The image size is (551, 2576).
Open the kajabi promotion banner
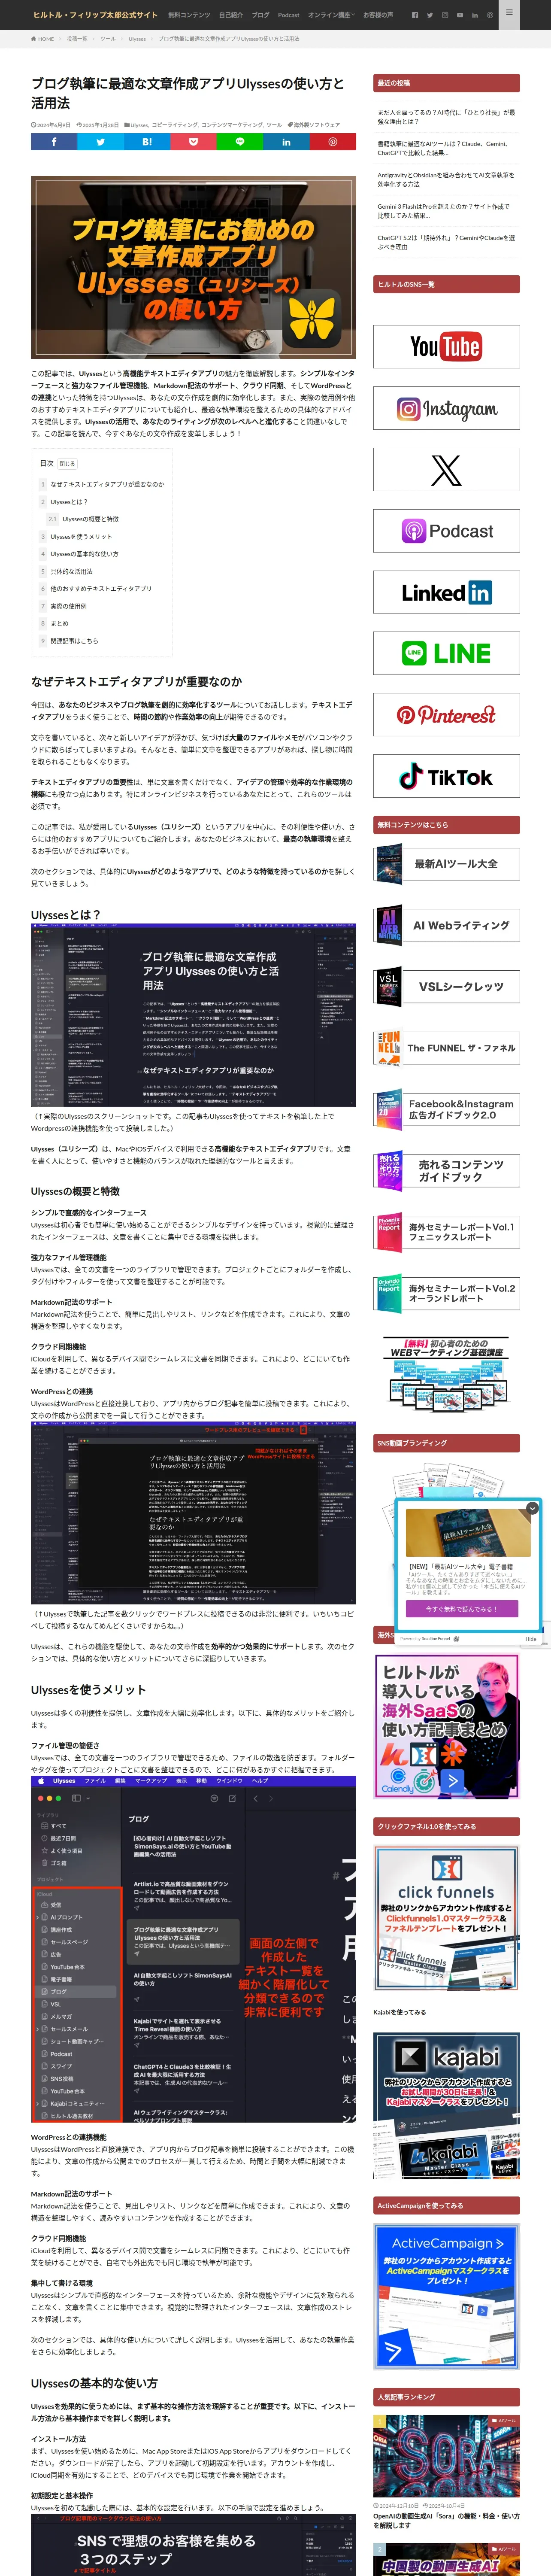coord(446,2105)
